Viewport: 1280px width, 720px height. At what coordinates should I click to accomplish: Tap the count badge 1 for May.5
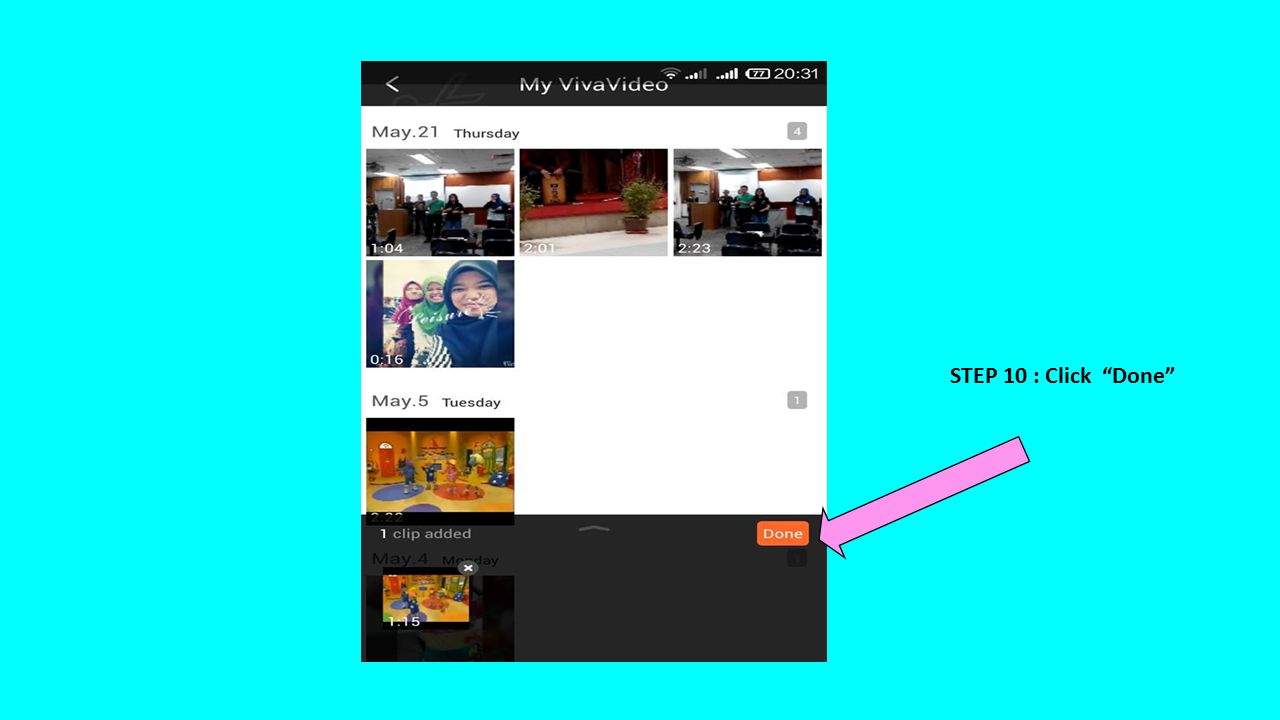[x=797, y=400]
